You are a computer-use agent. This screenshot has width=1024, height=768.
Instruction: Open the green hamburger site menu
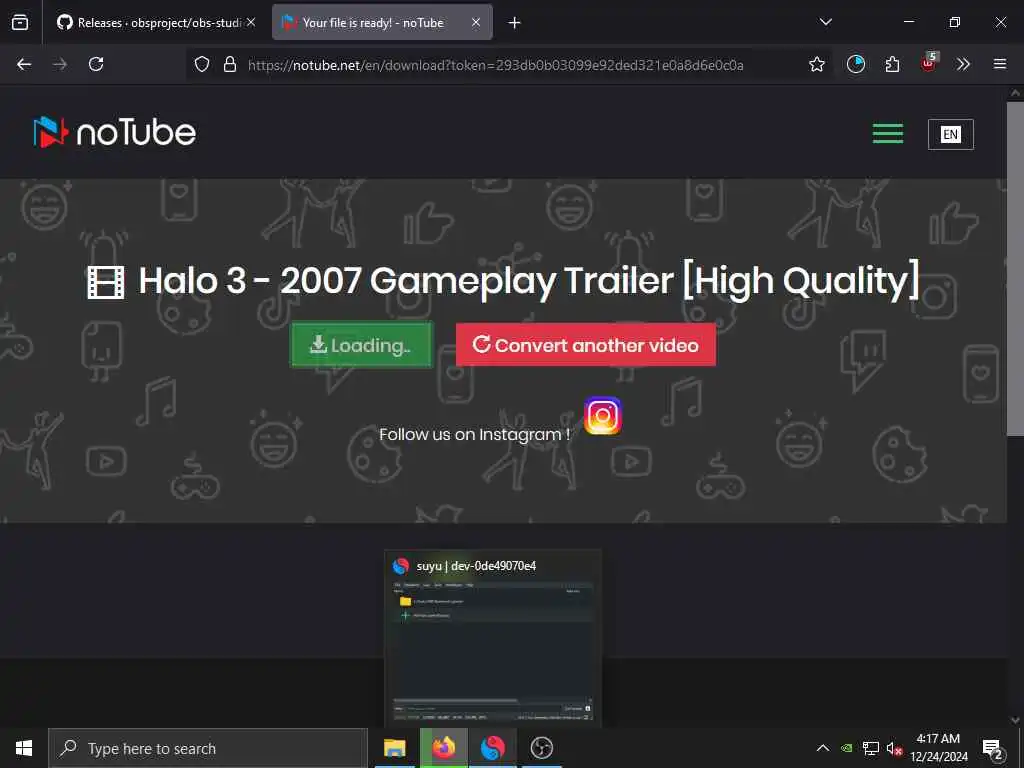click(x=888, y=133)
